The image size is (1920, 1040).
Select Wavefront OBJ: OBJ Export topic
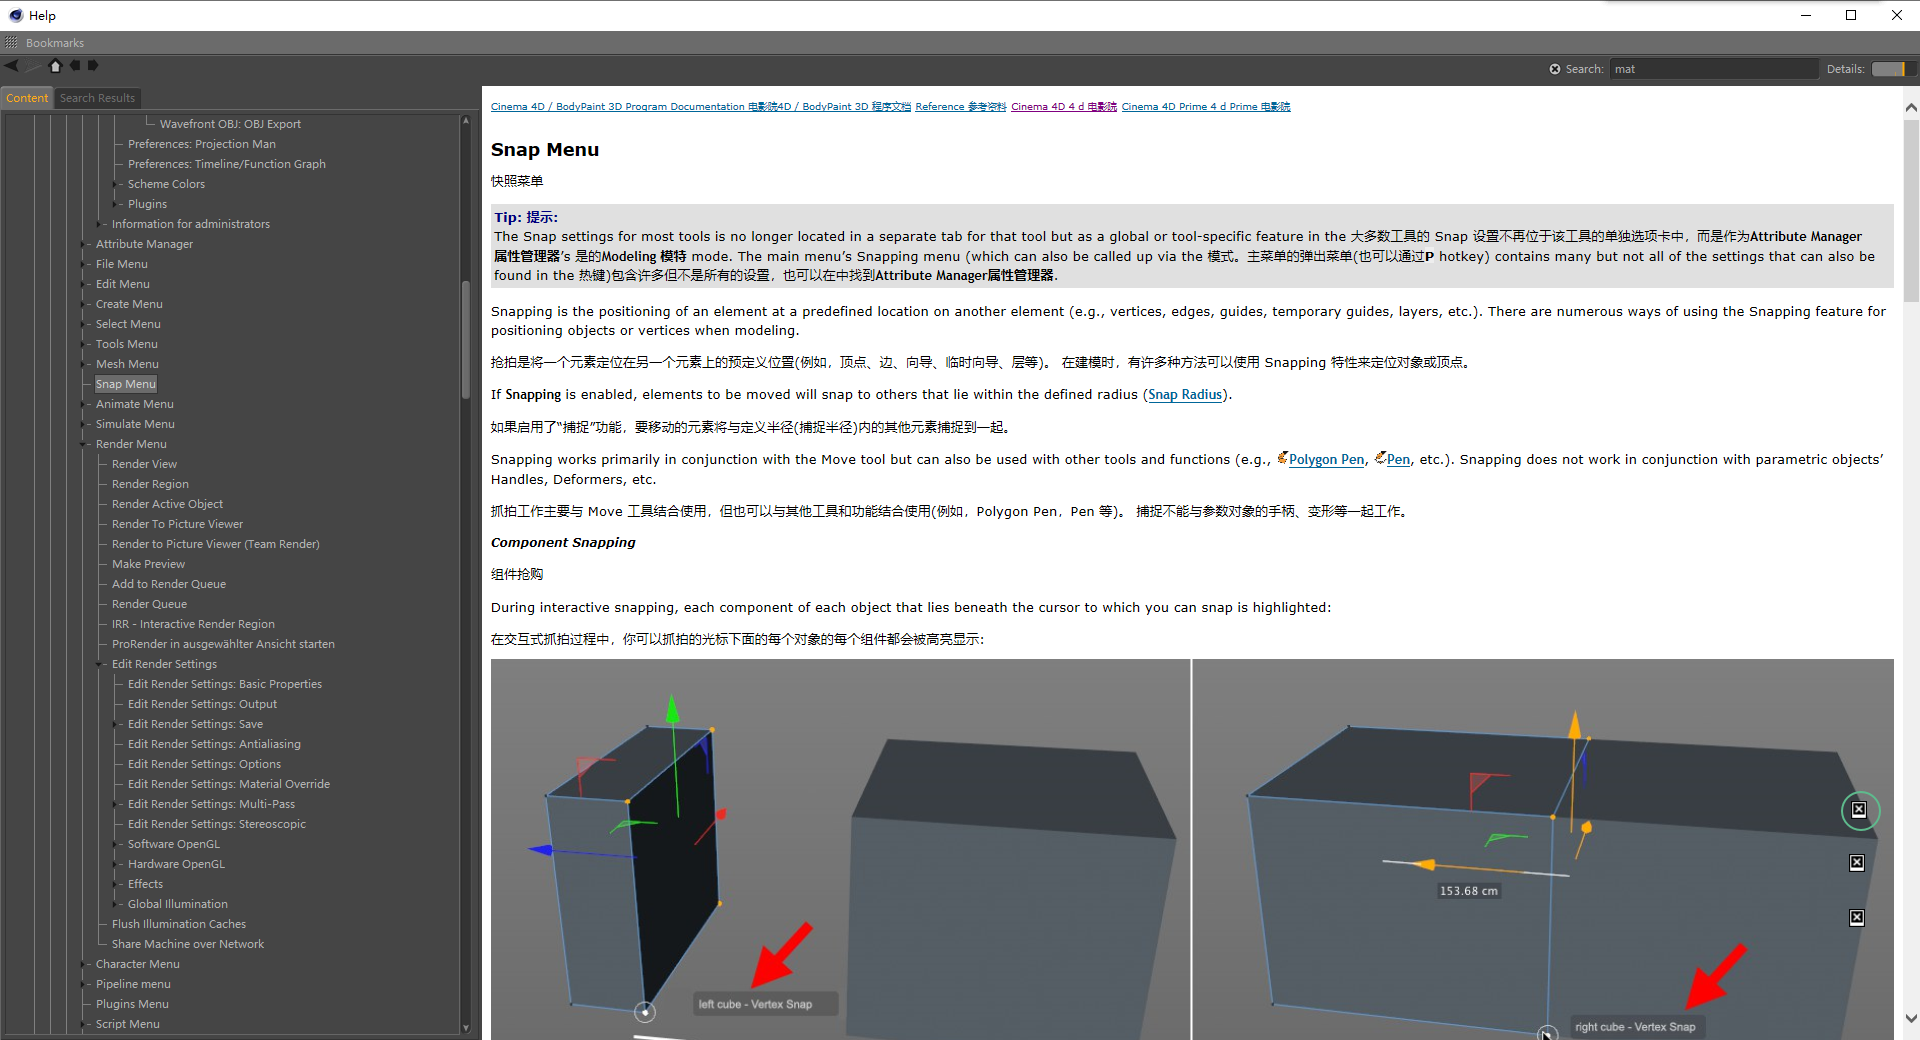[x=230, y=124]
